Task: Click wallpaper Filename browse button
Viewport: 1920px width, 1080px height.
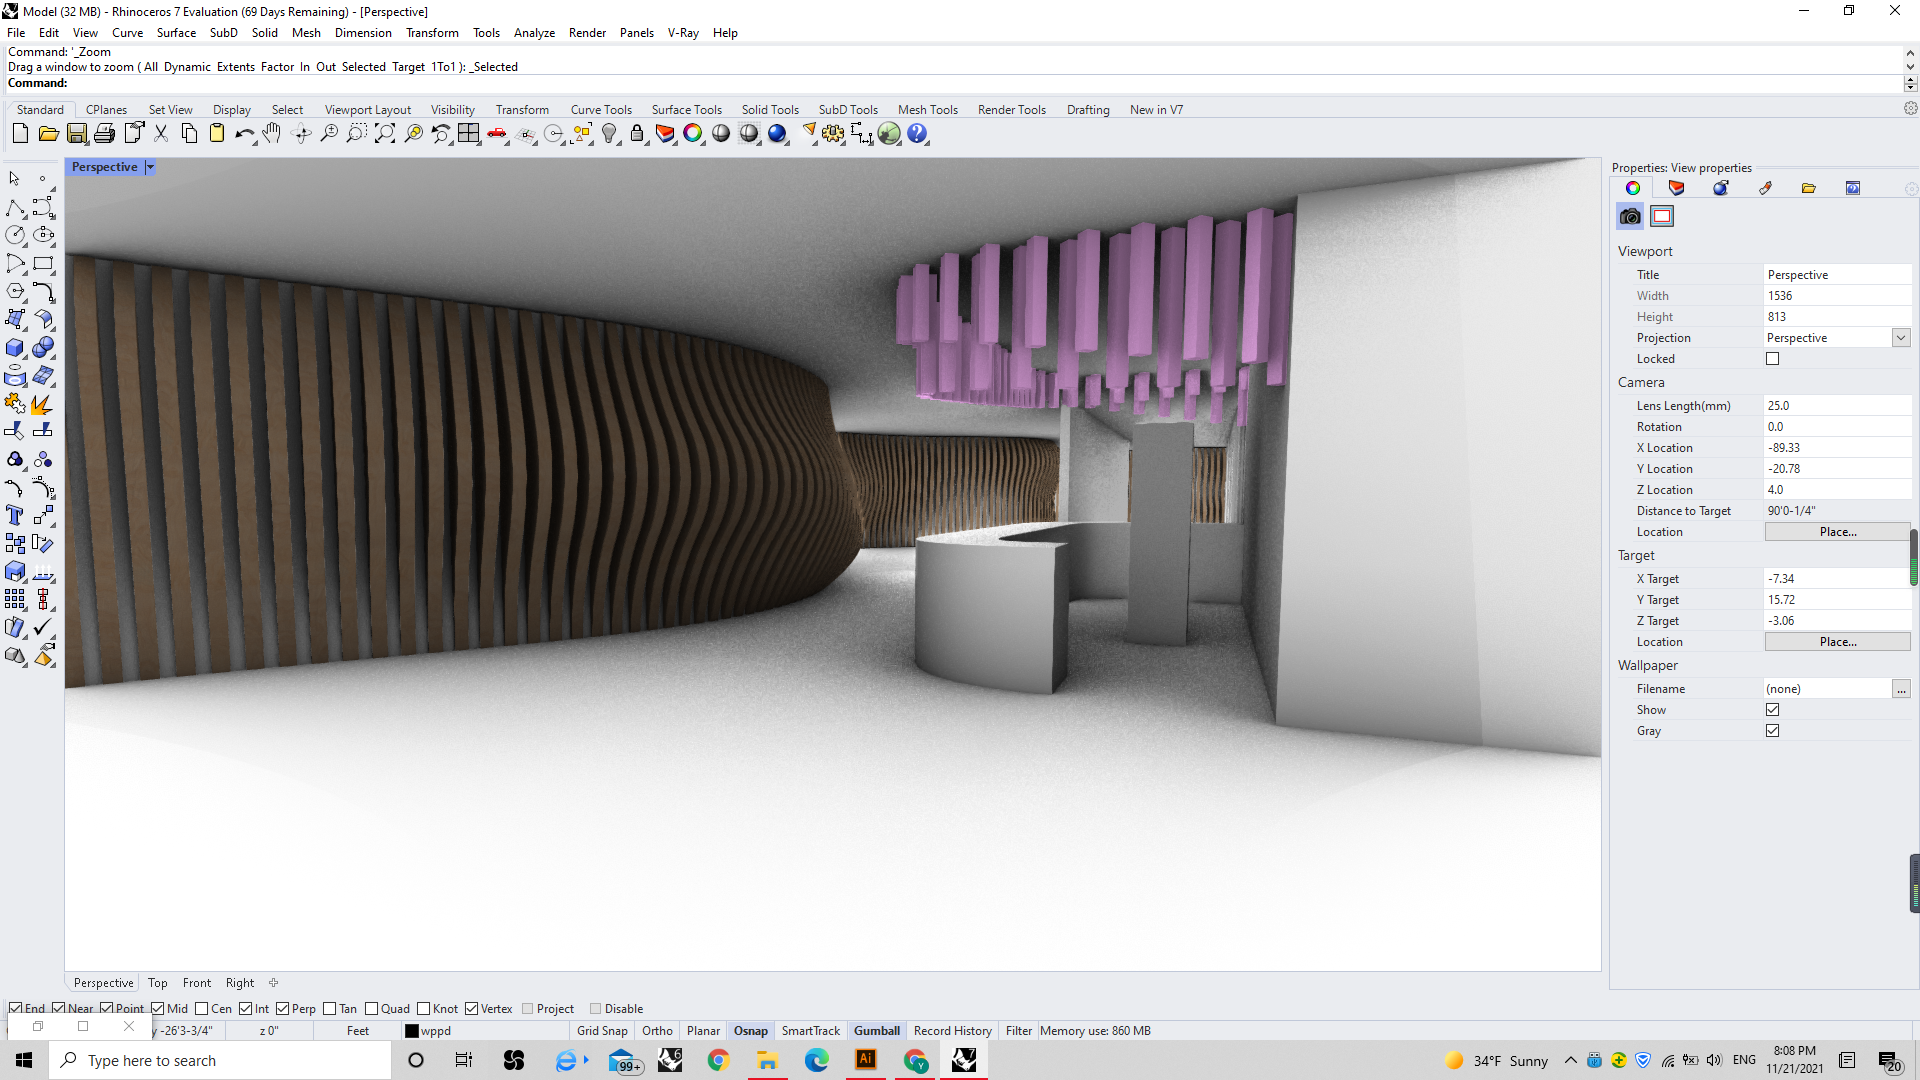Action: [x=1901, y=689]
